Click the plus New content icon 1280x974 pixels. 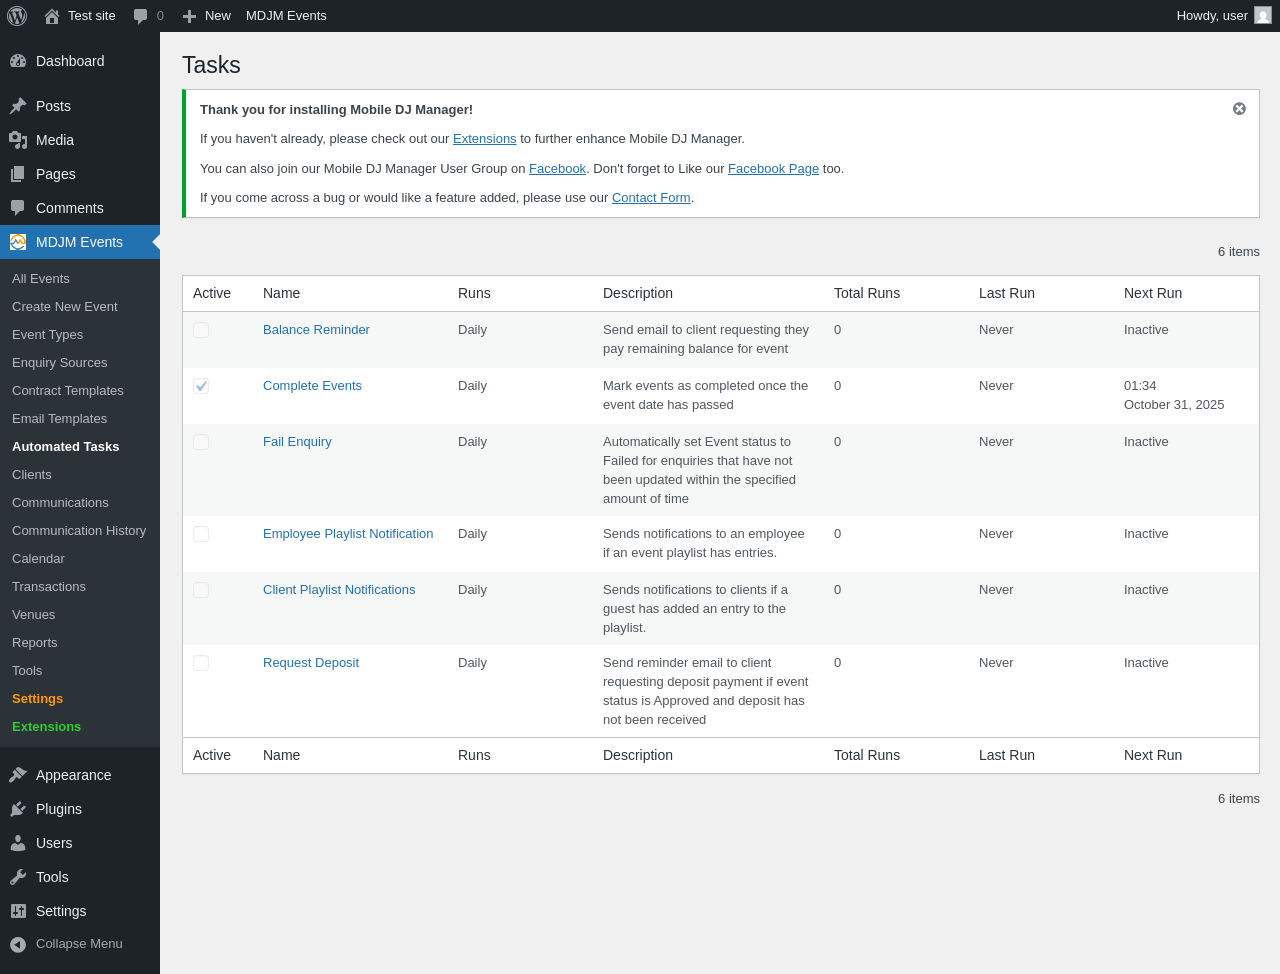click(189, 16)
